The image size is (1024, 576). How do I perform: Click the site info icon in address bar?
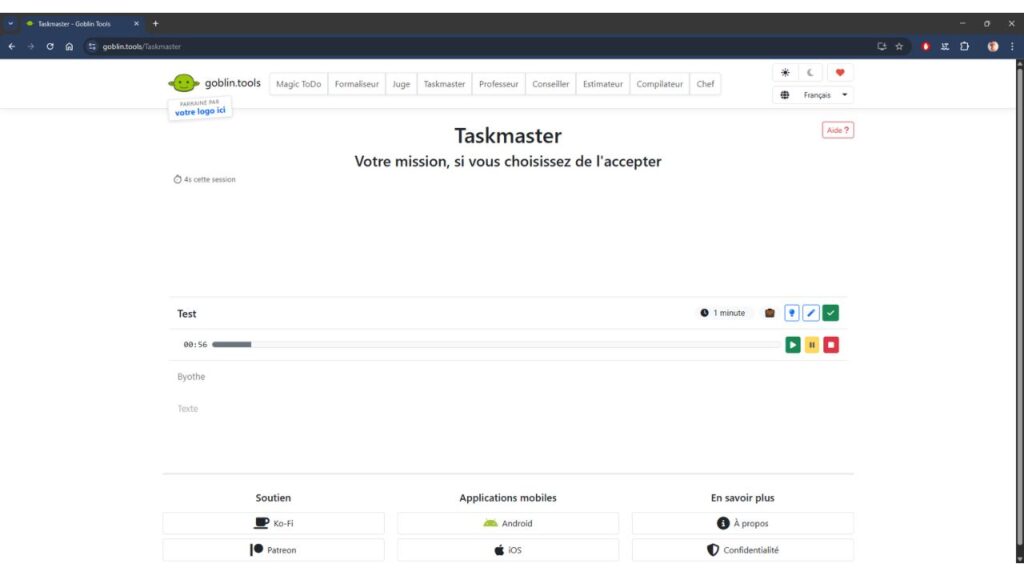point(92,46)
